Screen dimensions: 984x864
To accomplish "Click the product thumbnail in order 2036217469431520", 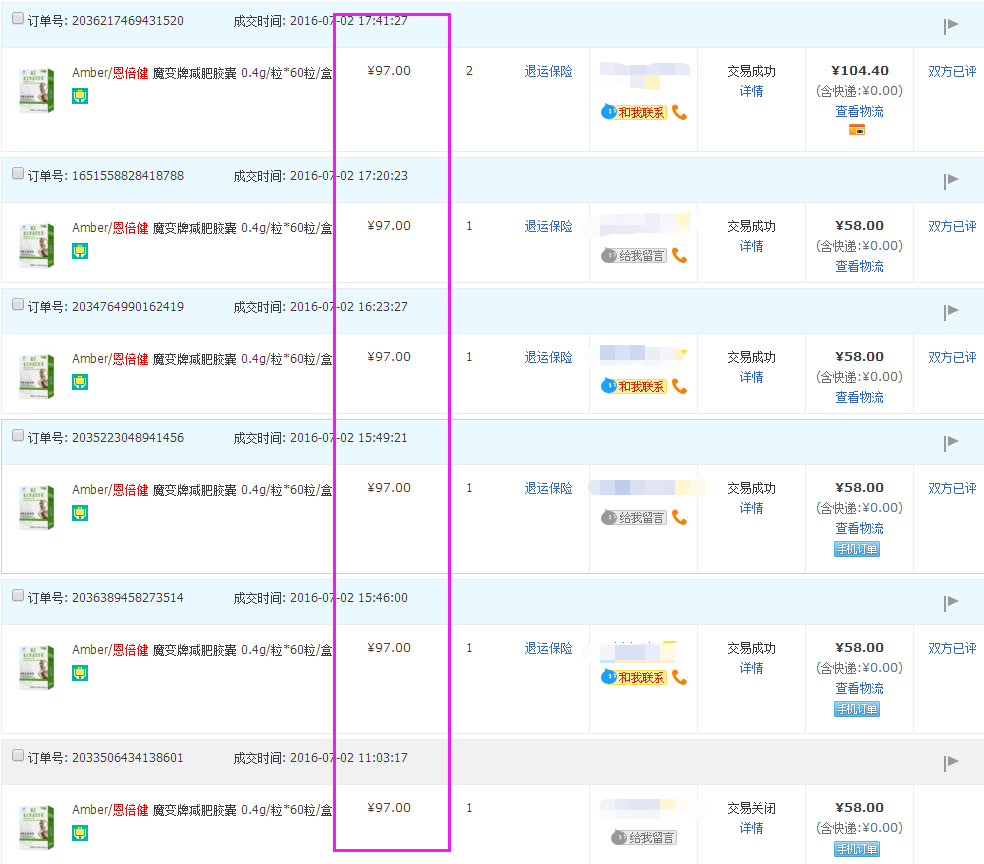I will pyautogui.click(x=37, y=90).
